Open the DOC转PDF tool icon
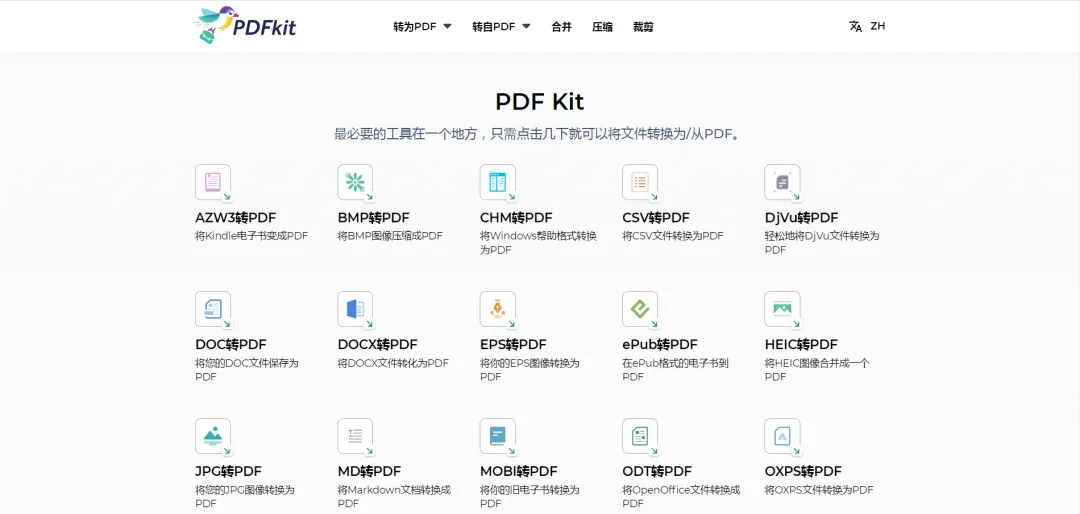This screenshot has height=514, width=1080. [x=213, y=309]
